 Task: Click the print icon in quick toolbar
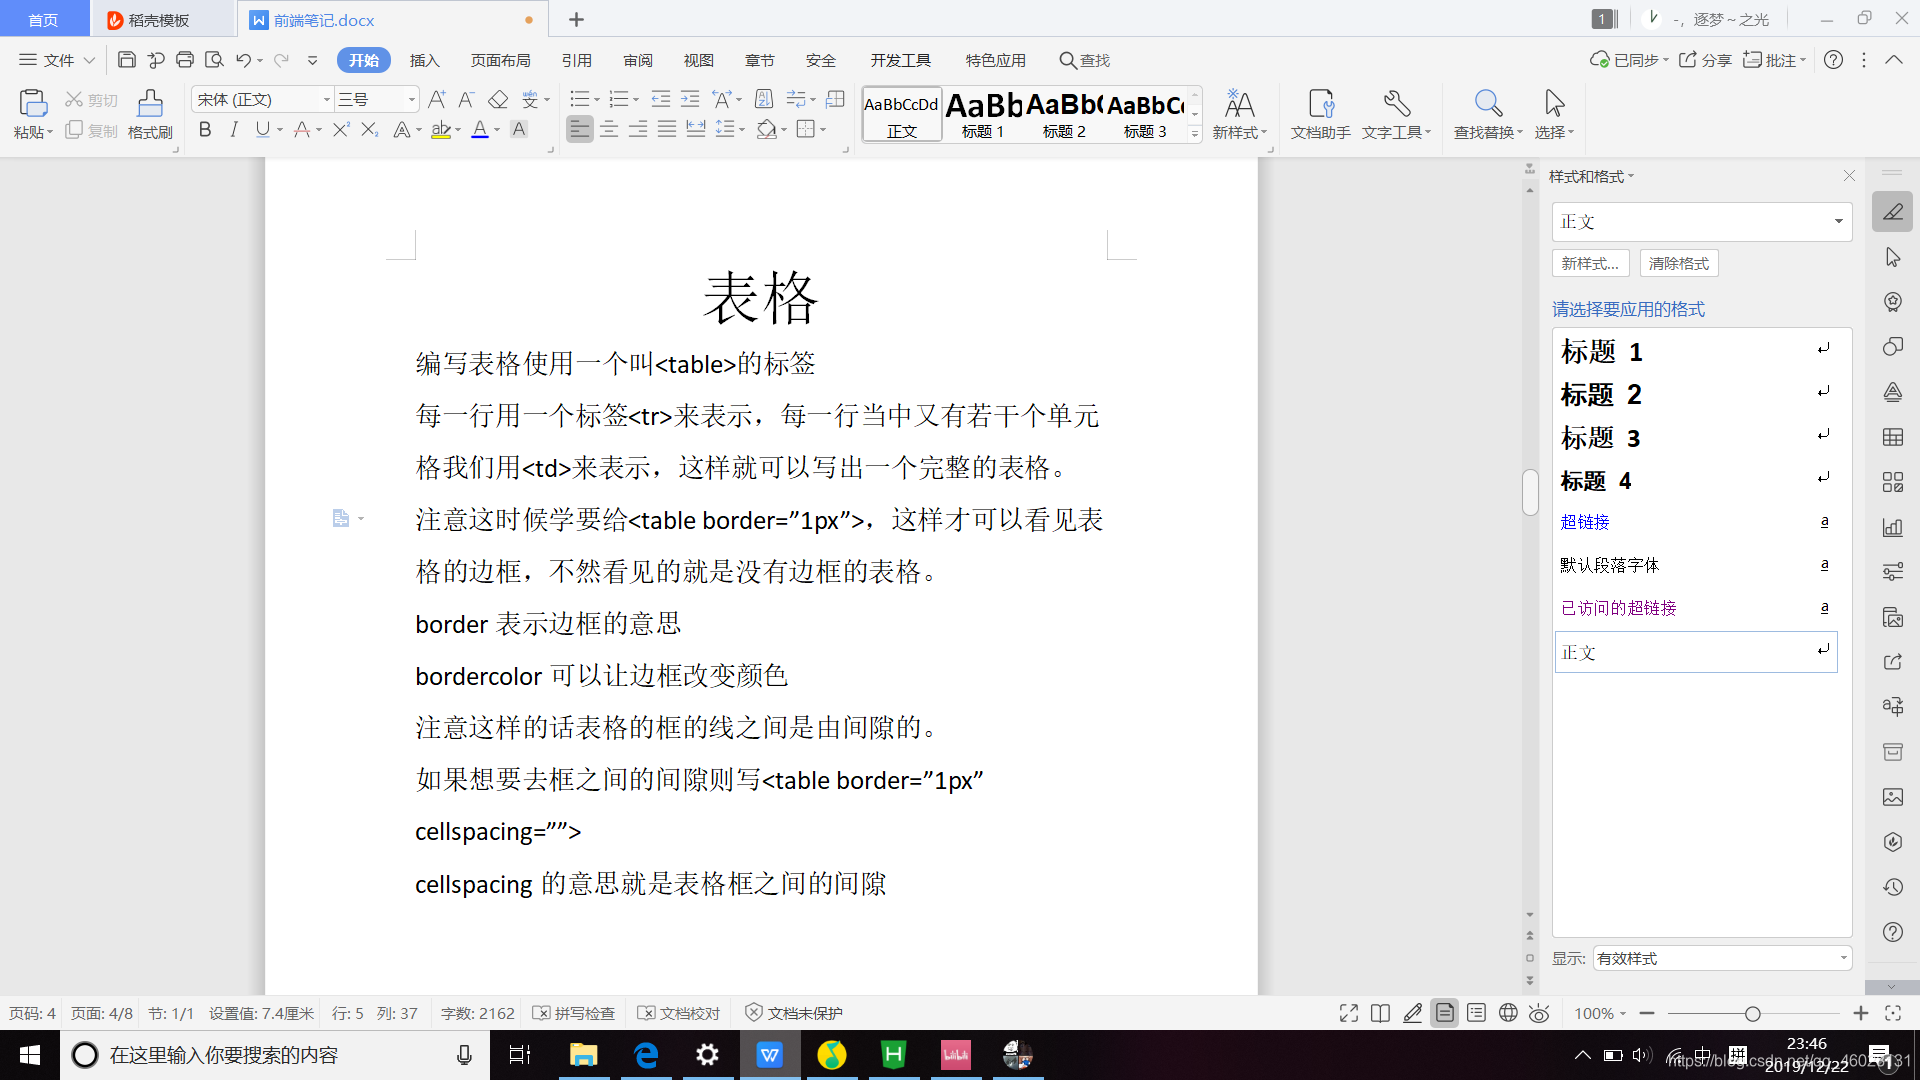[185, 60]
